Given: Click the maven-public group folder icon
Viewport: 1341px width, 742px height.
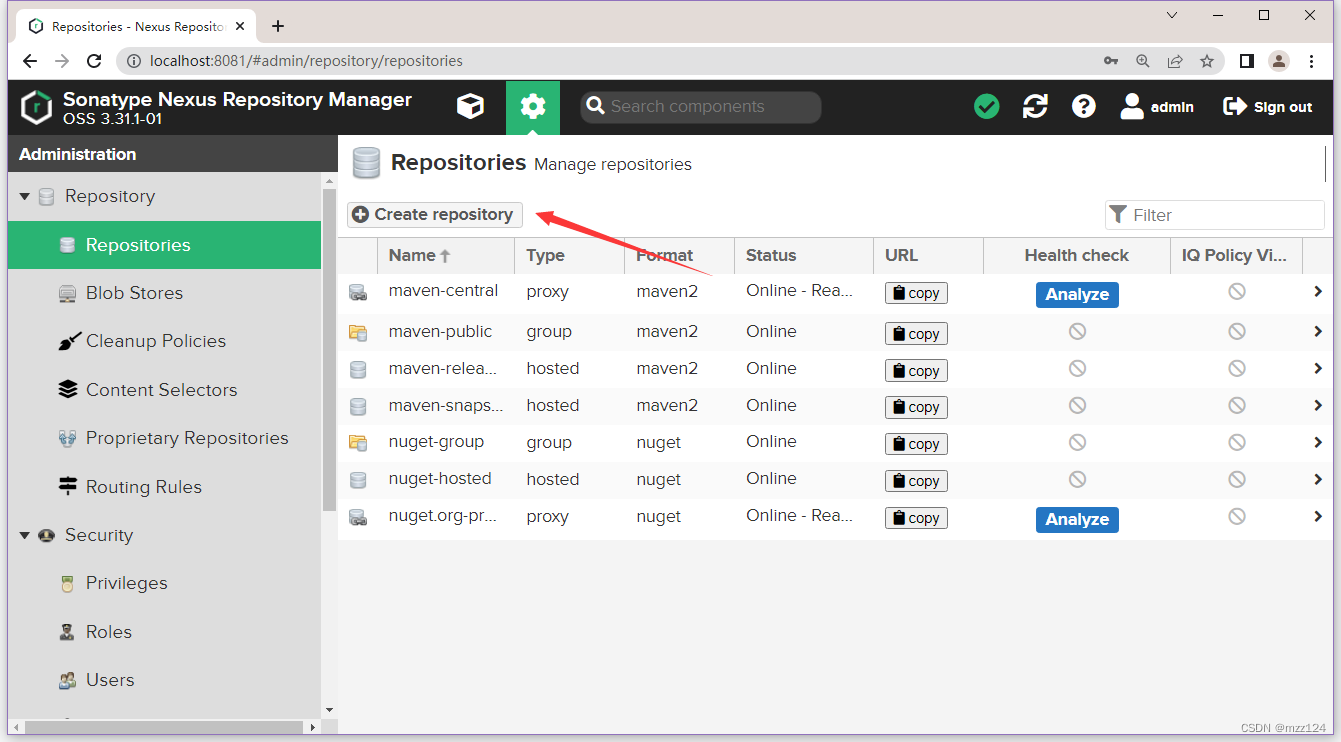Looking at the screenshot, I should [357, 332].
